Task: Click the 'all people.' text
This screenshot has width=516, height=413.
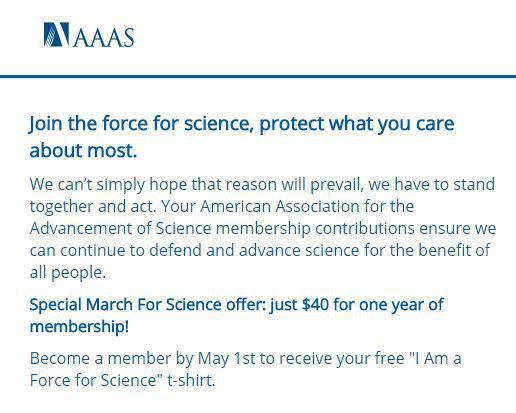Action: [x=68, y=273]
